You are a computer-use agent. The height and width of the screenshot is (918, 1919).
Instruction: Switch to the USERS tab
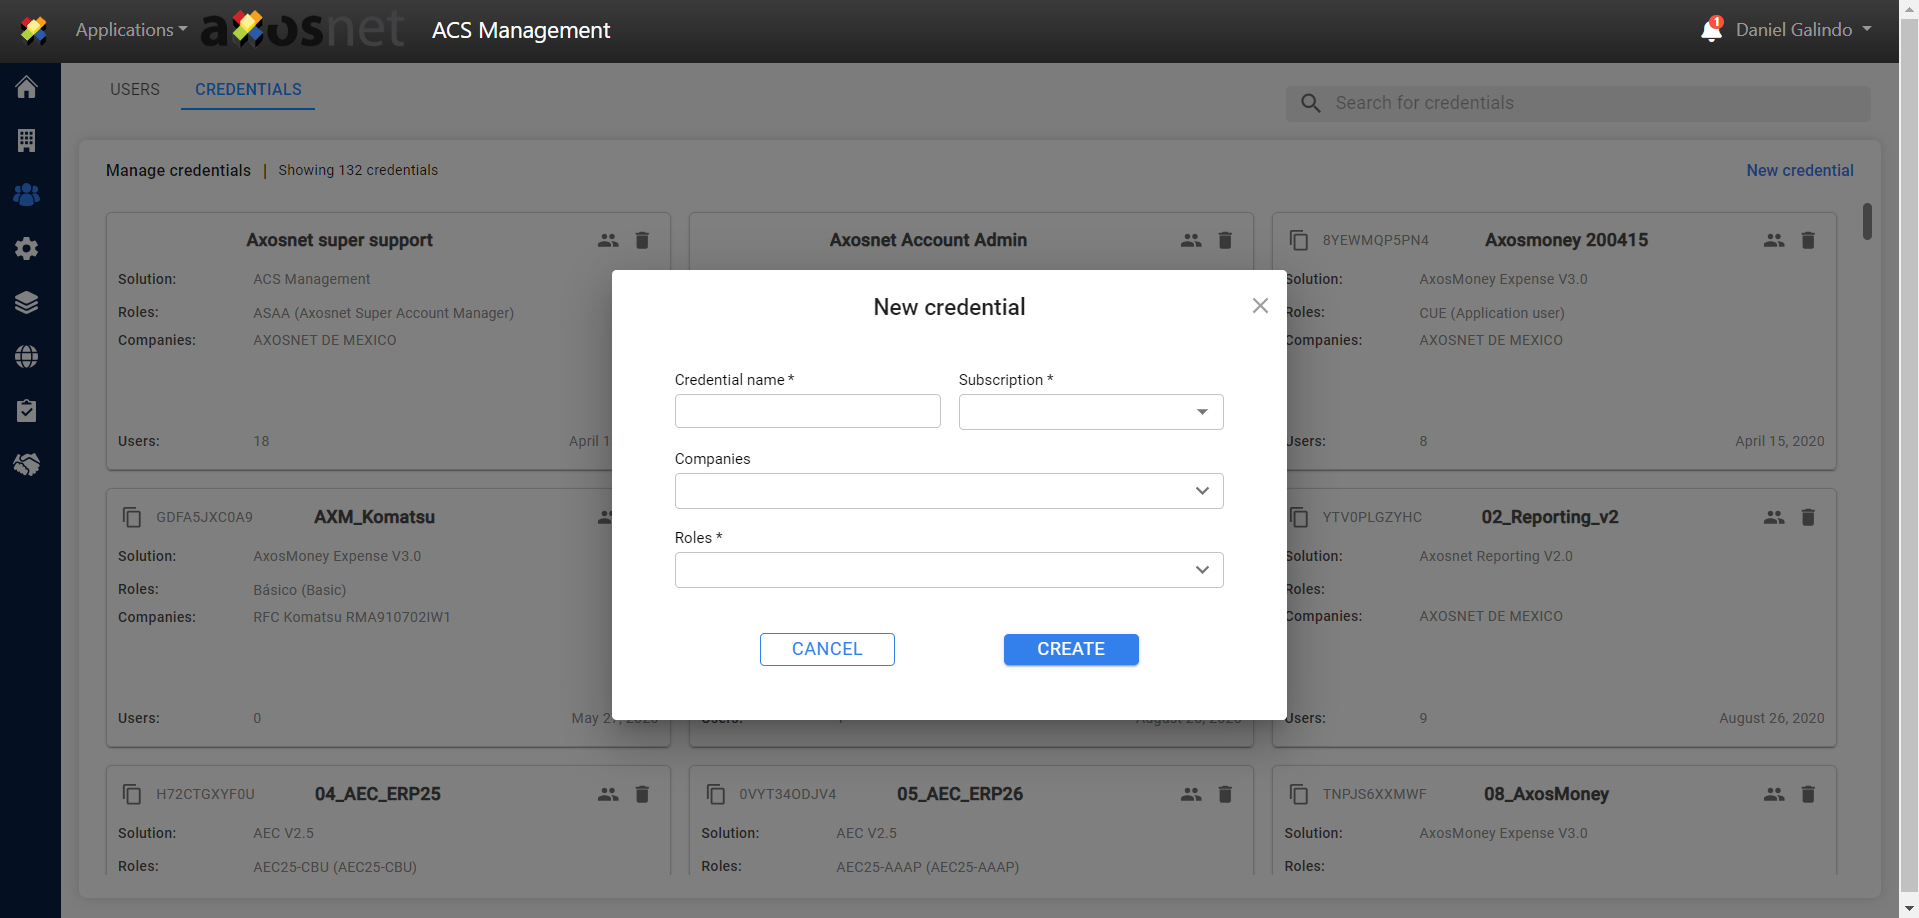tap(135, 89)
